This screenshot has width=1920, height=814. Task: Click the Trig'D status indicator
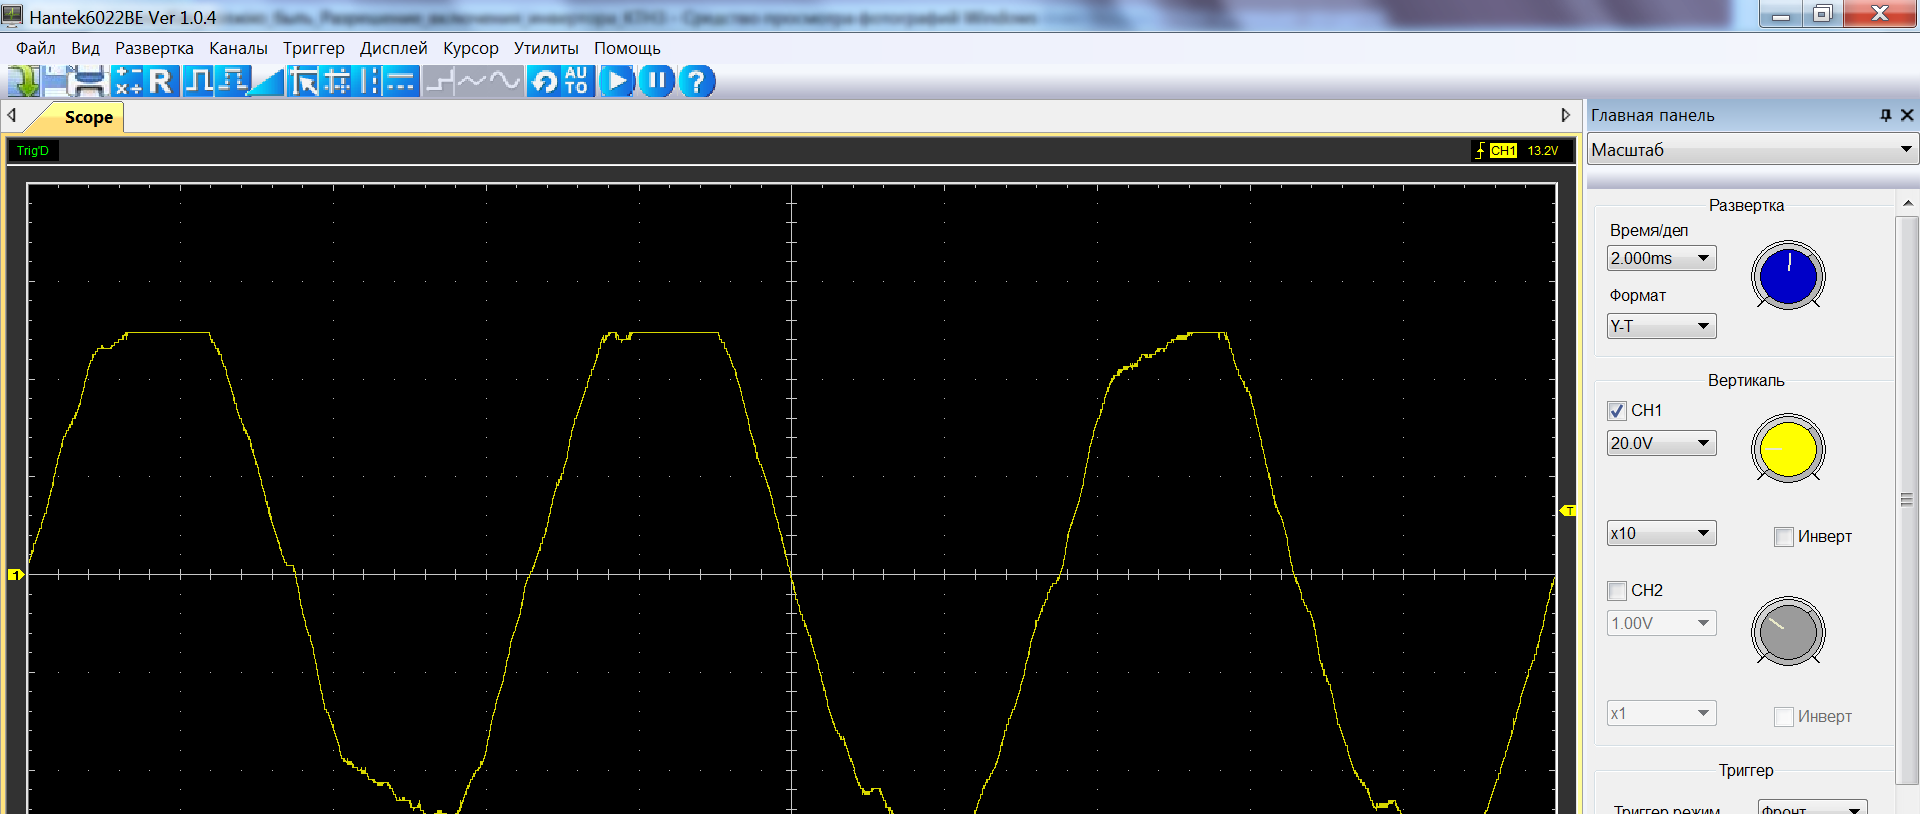click(x=33, y=151)
